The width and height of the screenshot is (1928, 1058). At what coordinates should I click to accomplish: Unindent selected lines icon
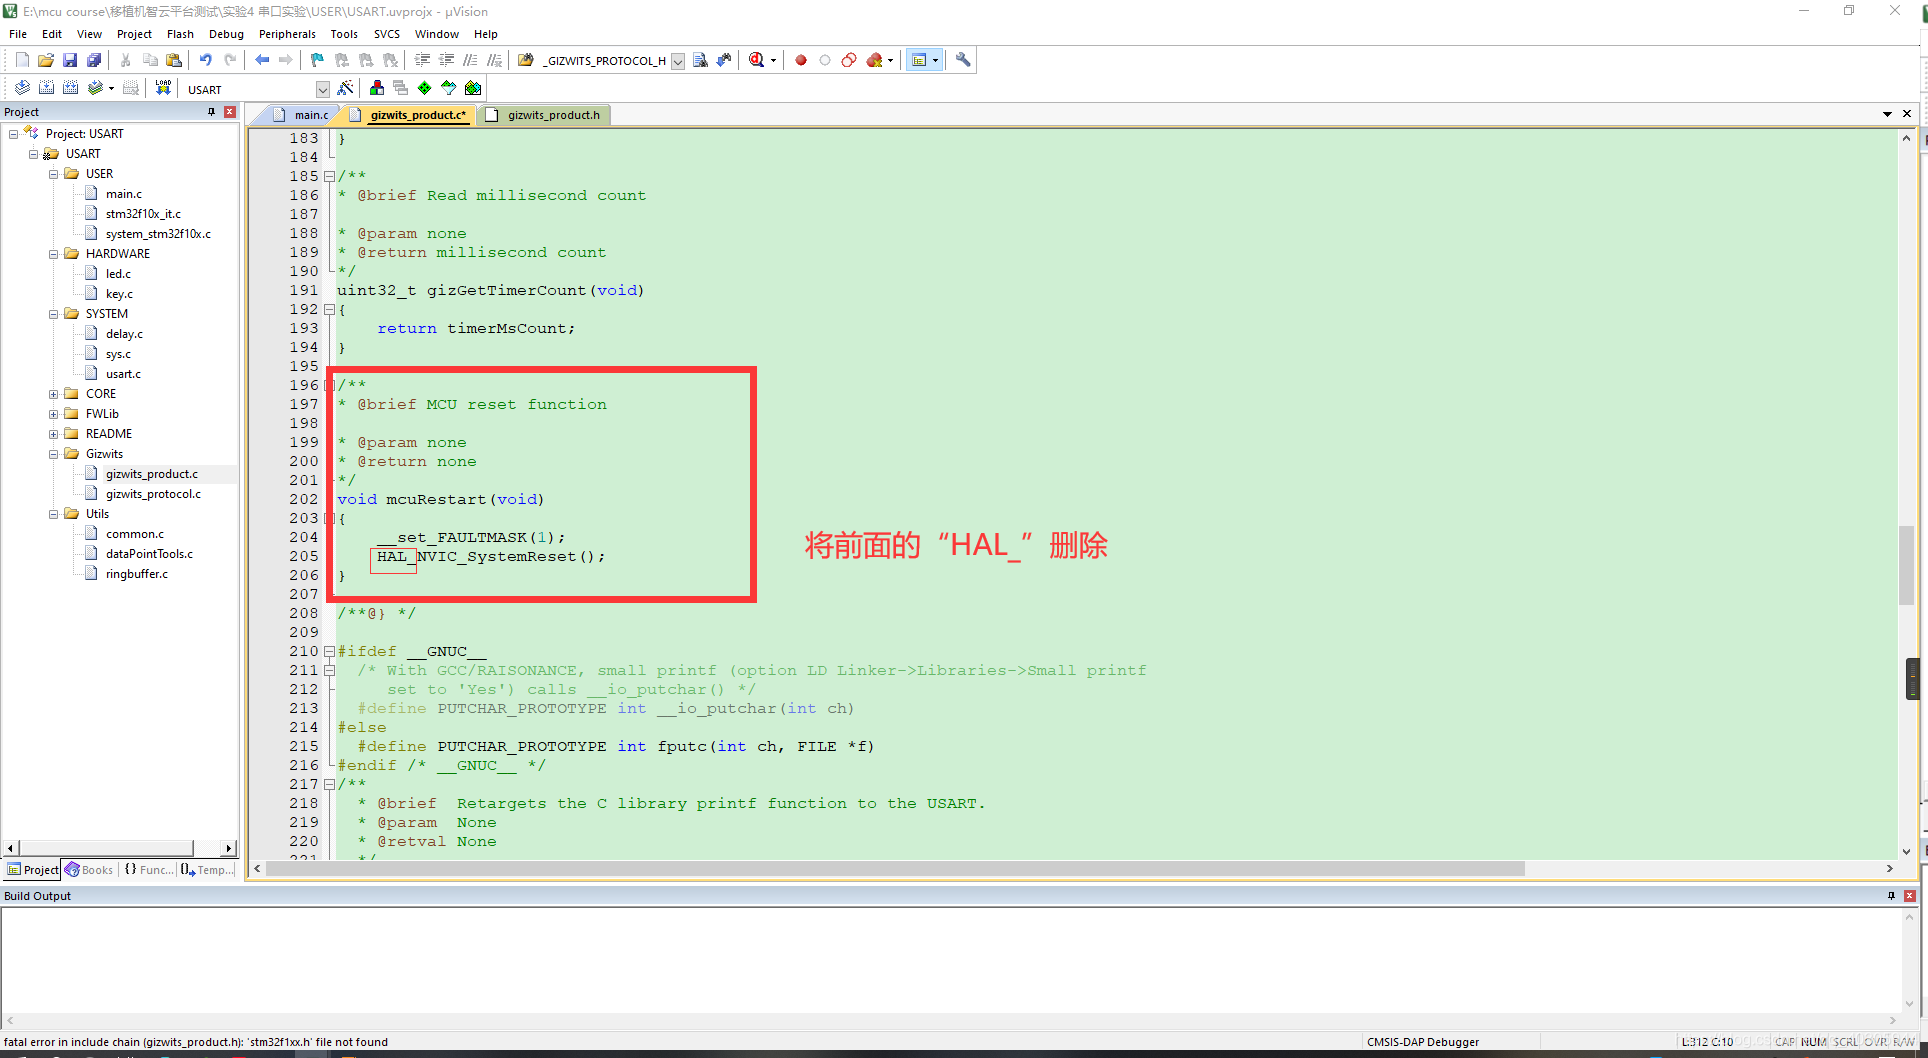(446, 60)
